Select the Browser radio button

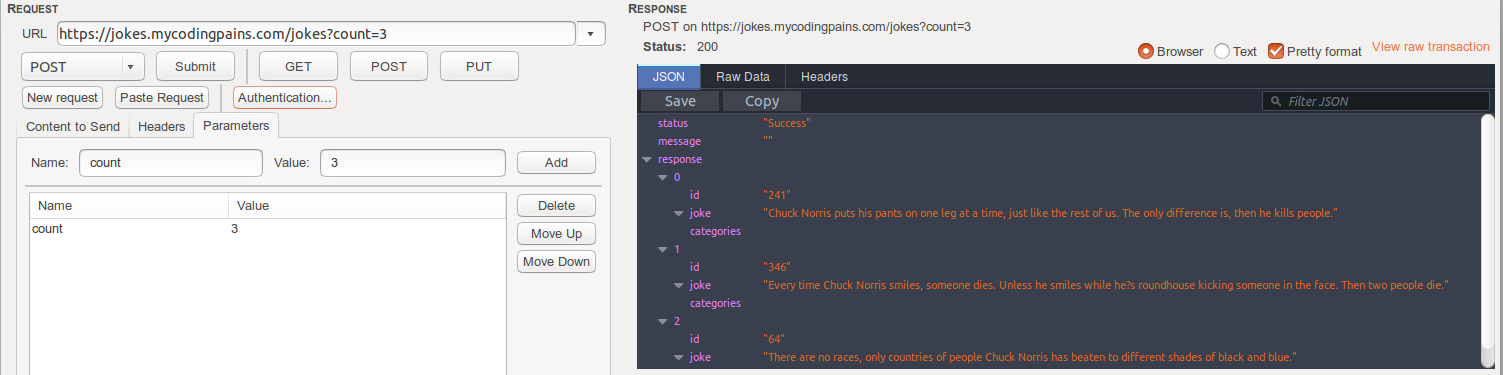pyautogui.click(x=1146, y=51)
